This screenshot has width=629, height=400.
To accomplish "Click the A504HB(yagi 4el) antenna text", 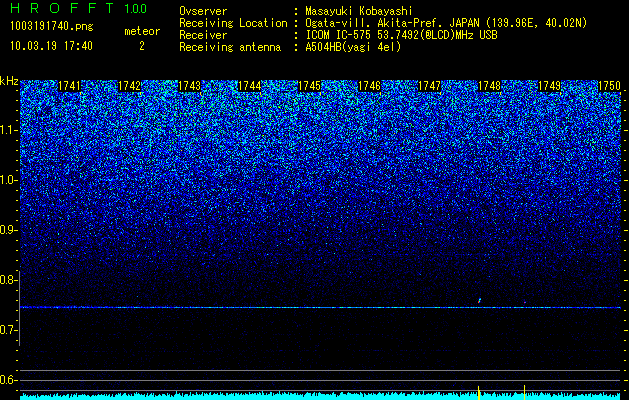I will 353,47.
